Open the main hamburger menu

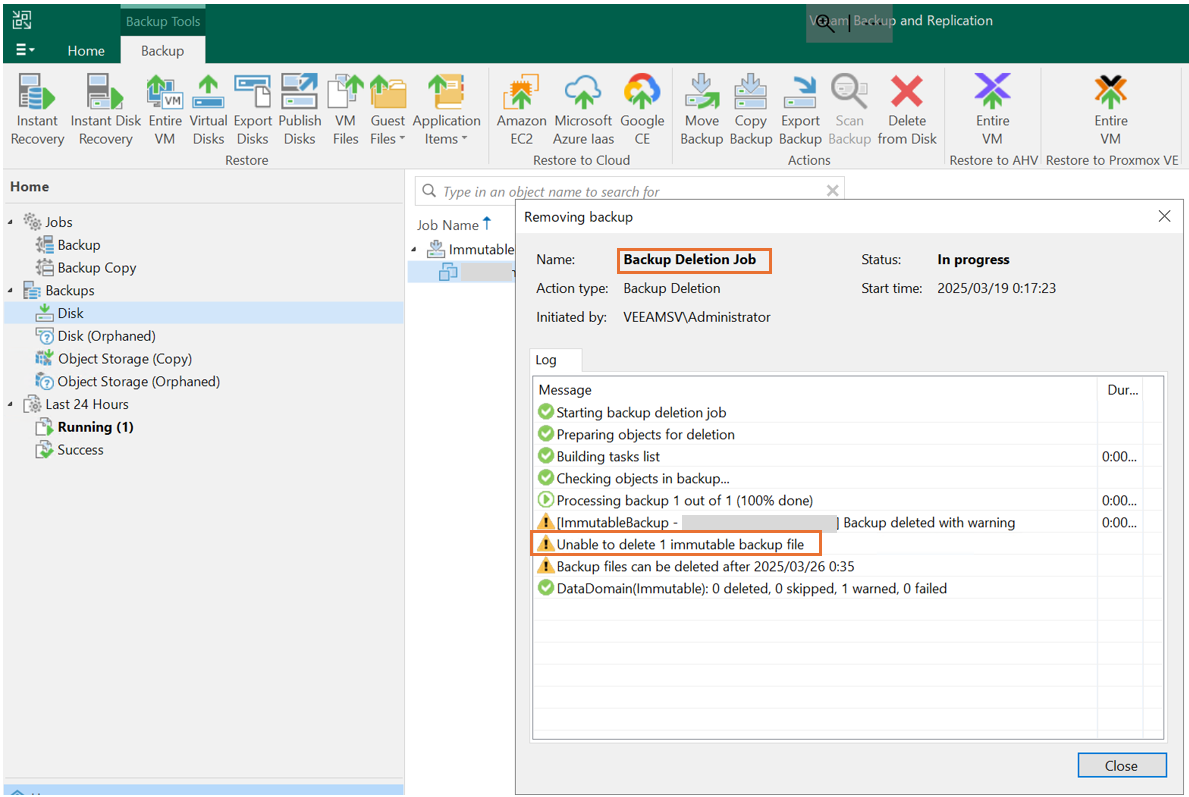(x=24, y=50)
